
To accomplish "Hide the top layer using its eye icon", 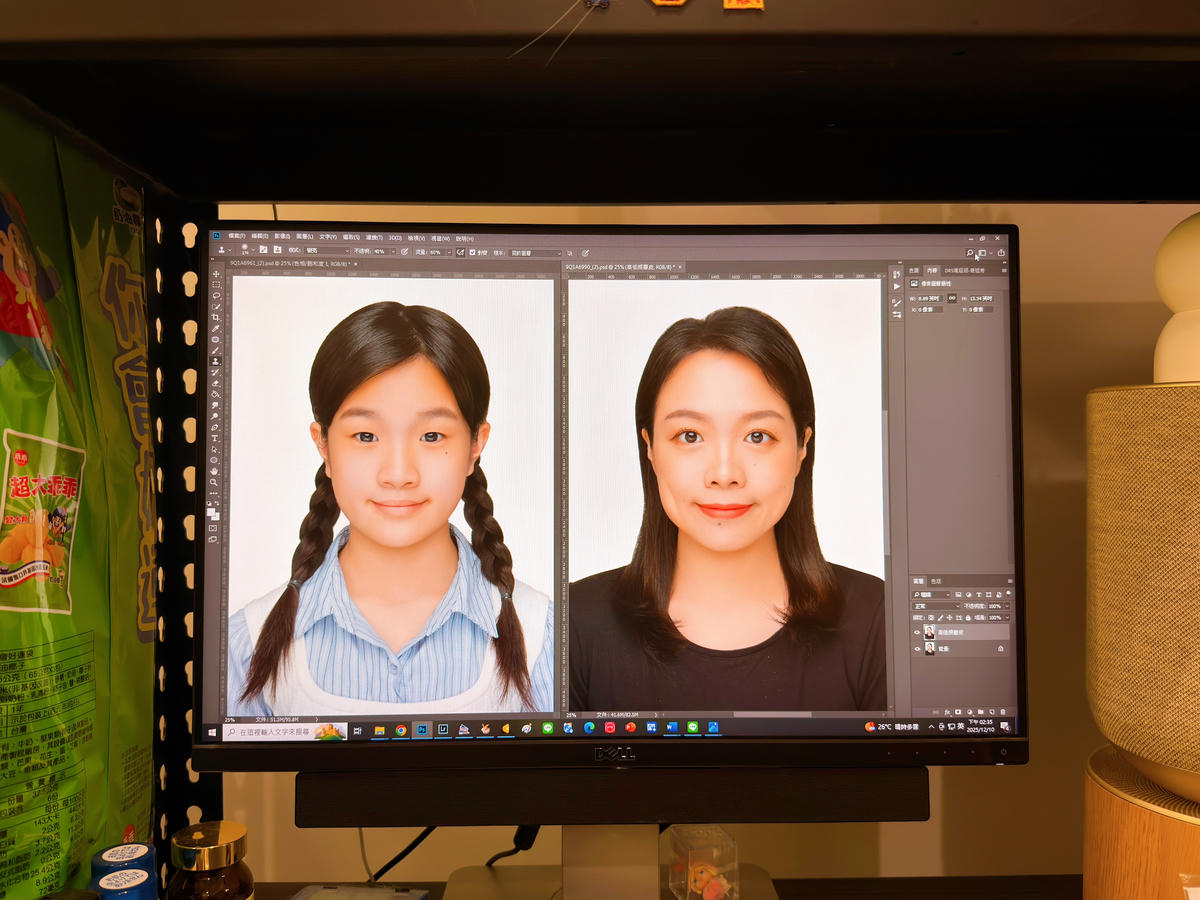I will (917, 633).
